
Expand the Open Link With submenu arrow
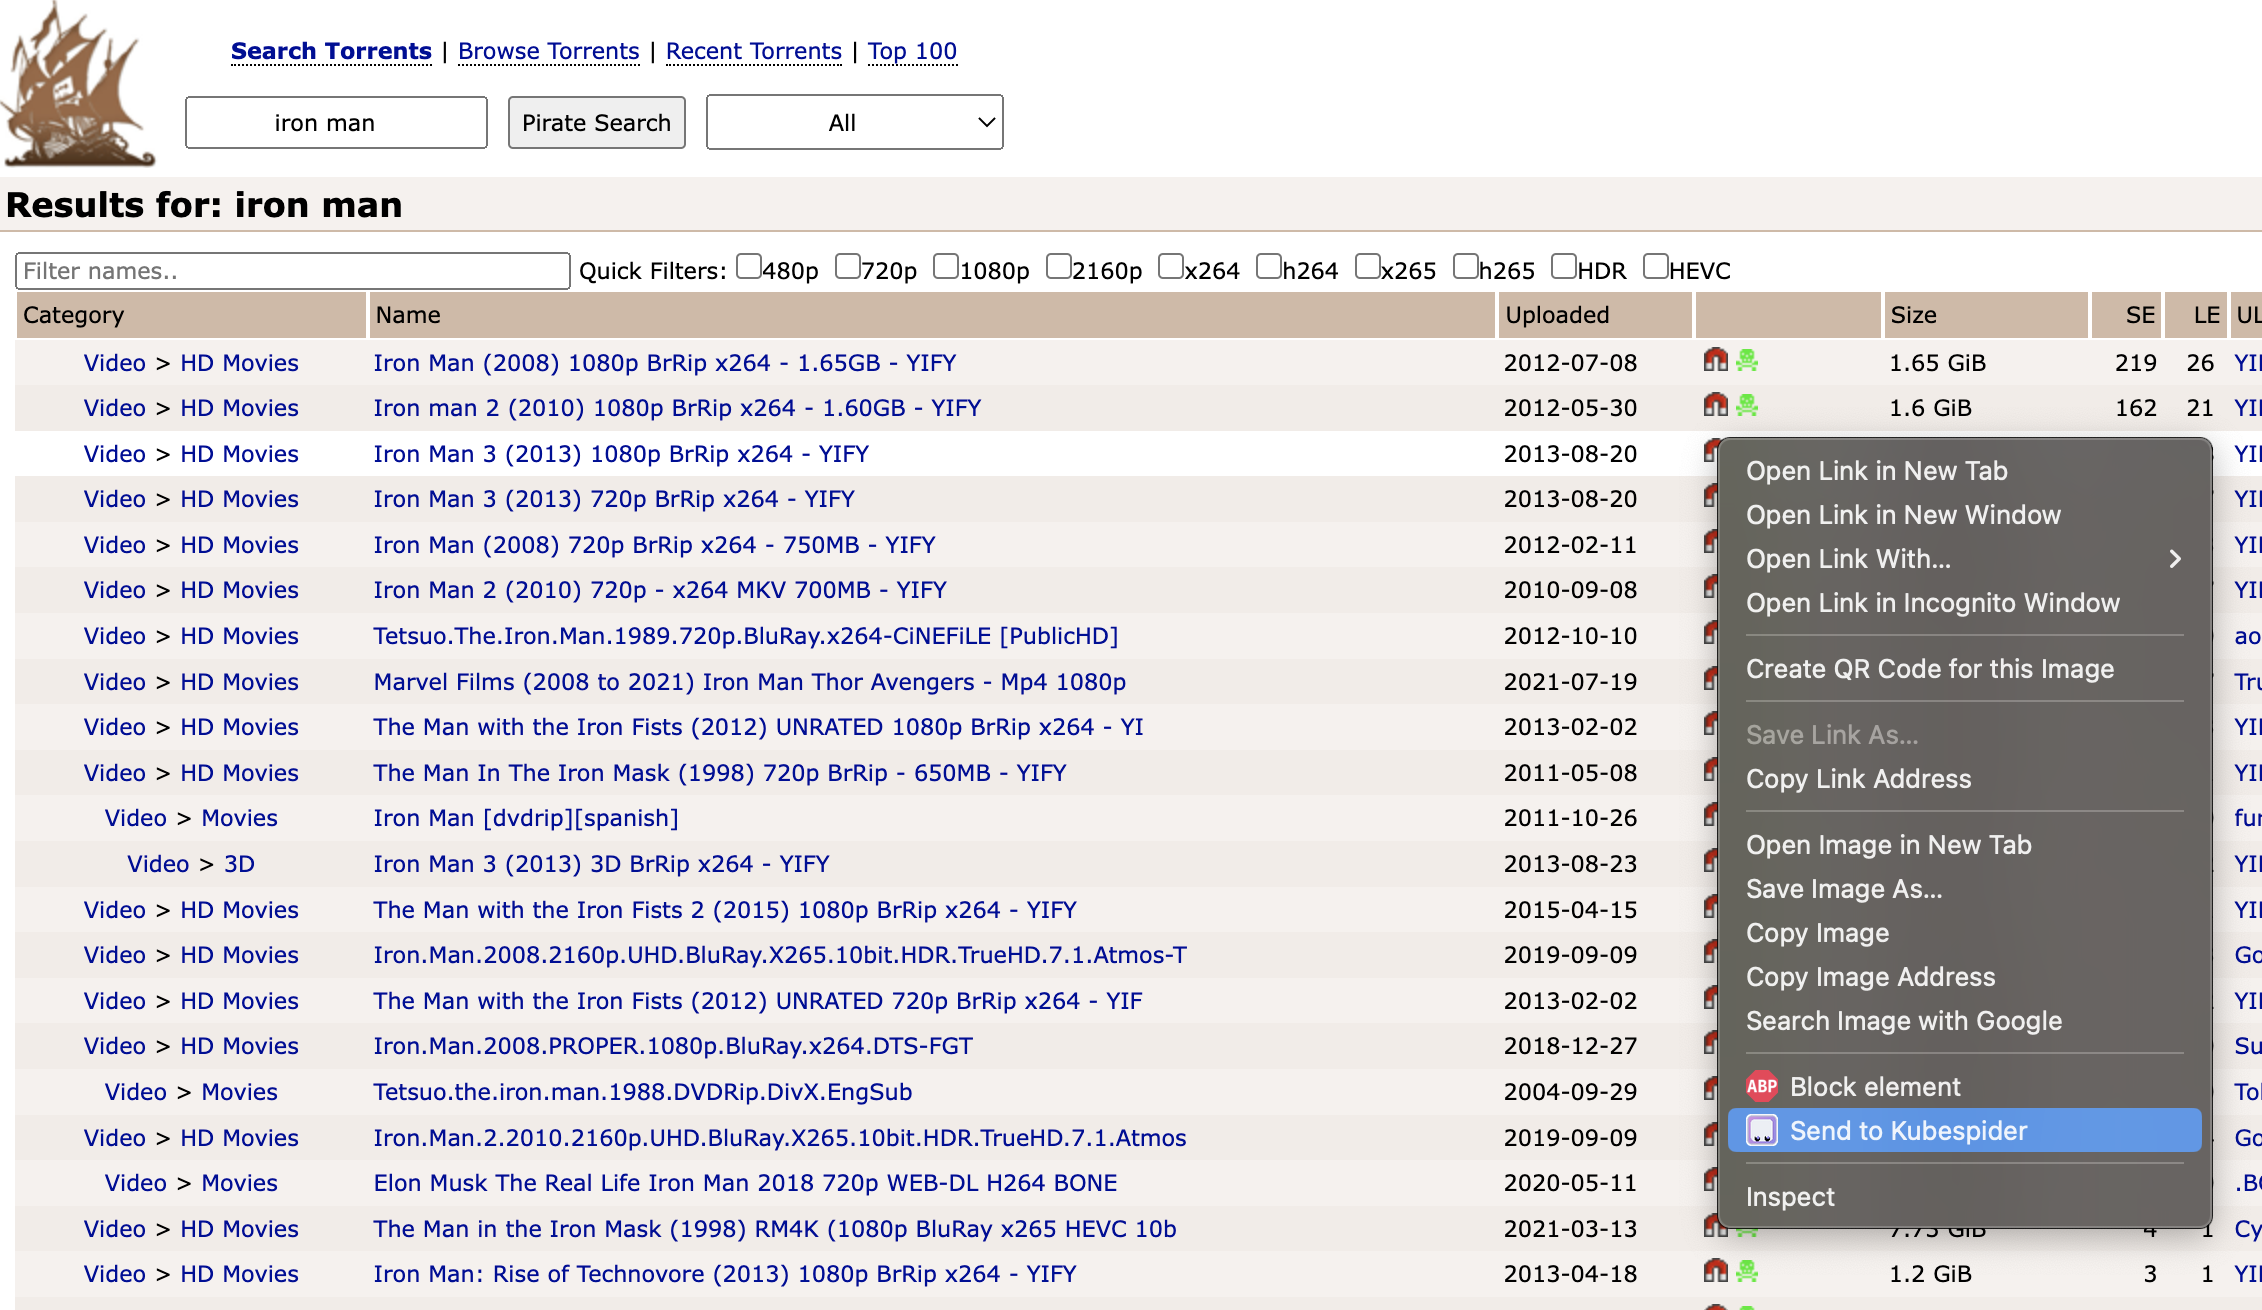2174,559
